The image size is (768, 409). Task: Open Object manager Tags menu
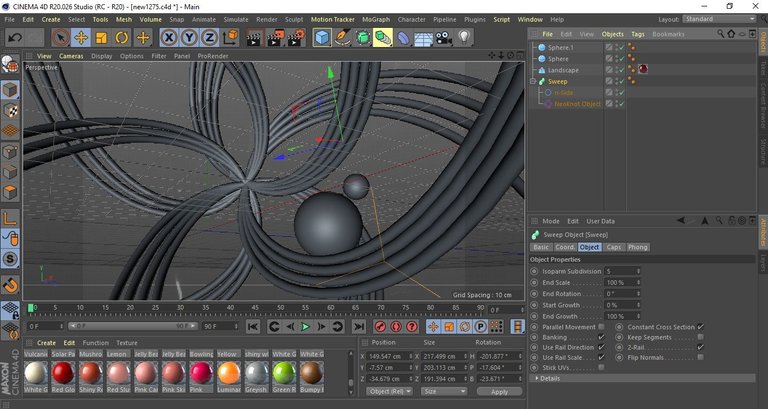[x=638, y=34]
